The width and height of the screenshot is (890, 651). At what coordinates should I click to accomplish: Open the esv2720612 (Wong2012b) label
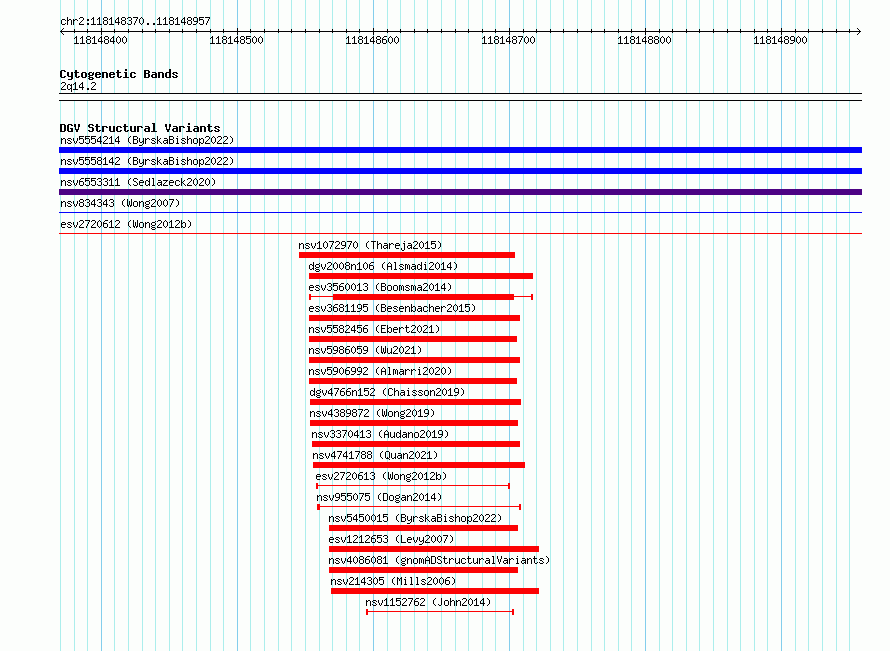[x=126, y=224]
